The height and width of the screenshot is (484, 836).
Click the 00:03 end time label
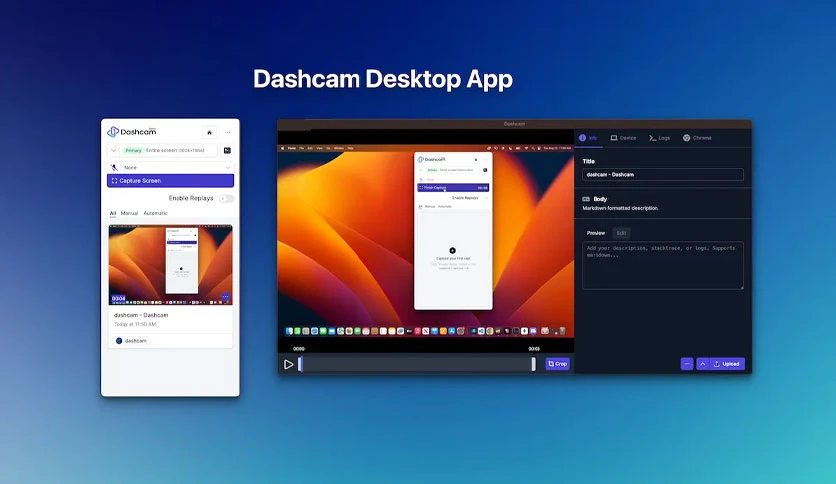534,349
